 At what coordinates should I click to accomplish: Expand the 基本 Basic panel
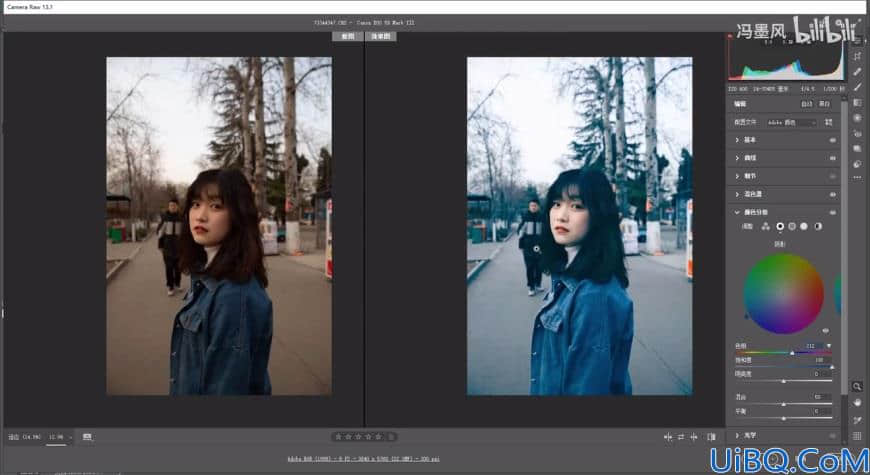737,140
